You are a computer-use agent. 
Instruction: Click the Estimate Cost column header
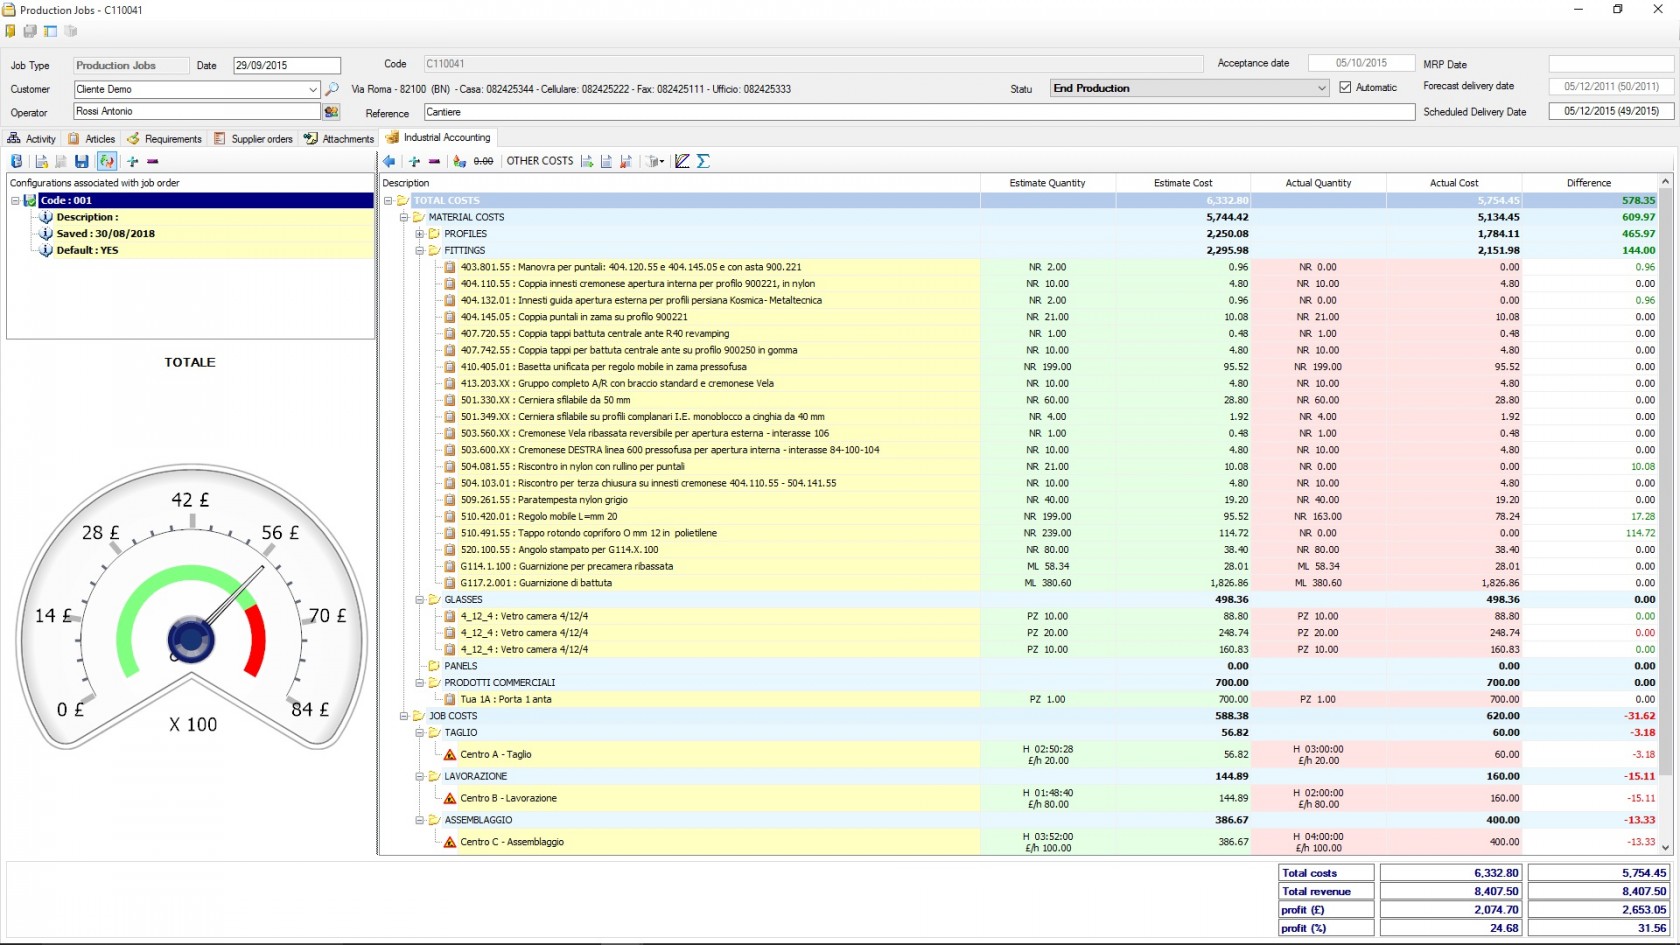1183,183
